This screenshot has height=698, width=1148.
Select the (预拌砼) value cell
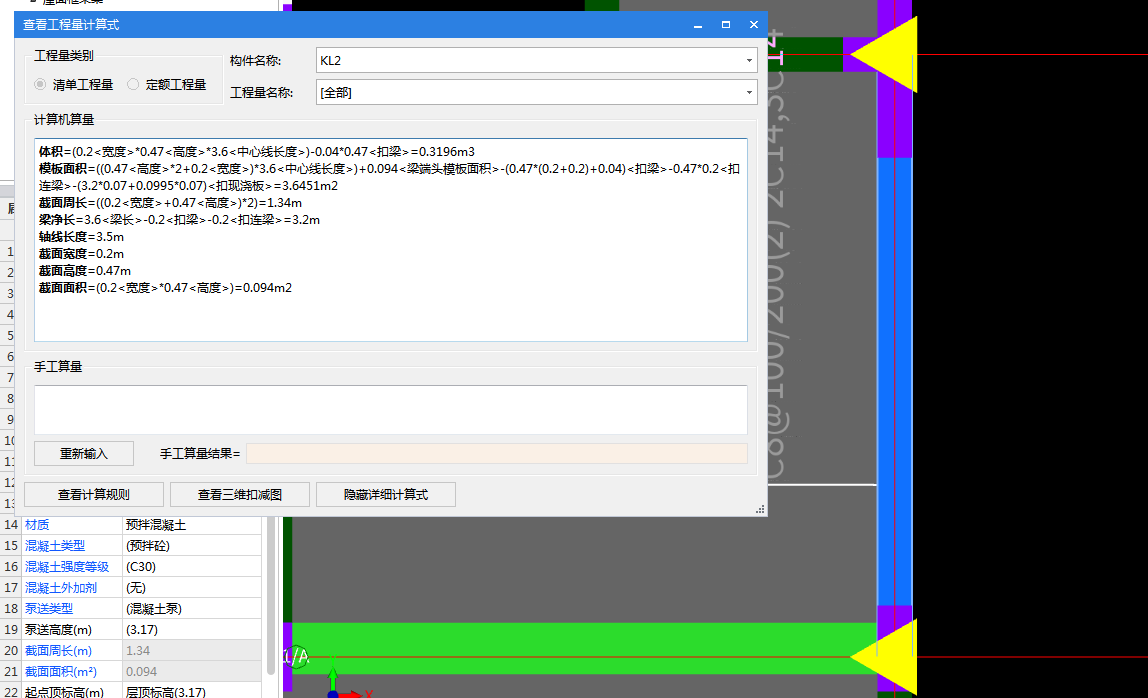click(x=192, y=546)
